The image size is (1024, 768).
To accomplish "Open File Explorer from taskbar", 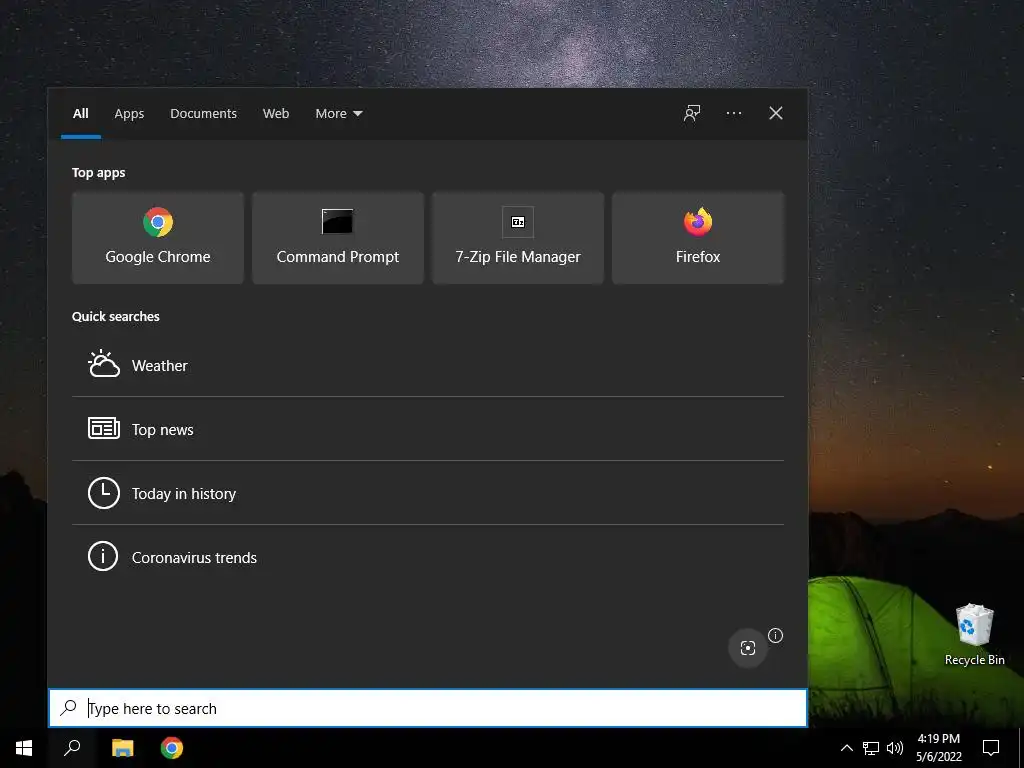I will (122, 748).
